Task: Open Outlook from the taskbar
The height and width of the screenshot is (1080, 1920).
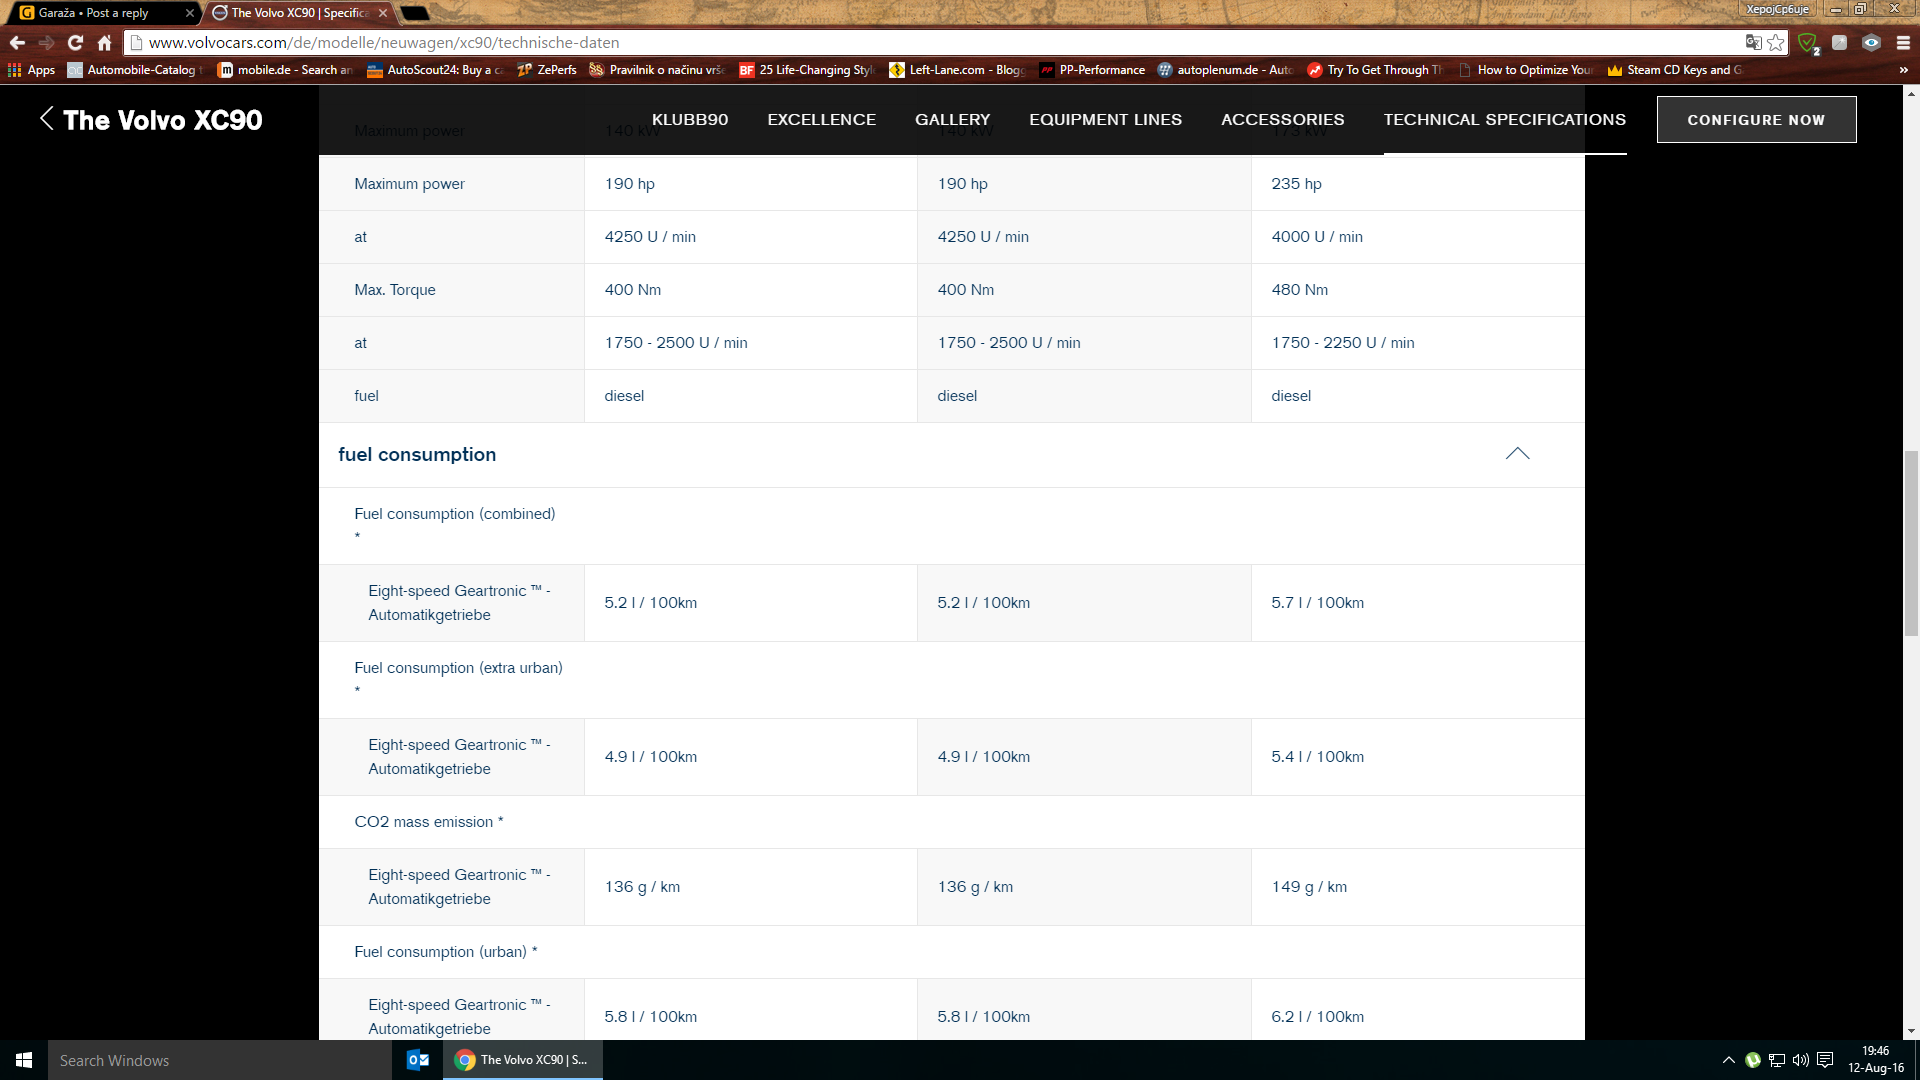Action: click(x=418, y=1060)
